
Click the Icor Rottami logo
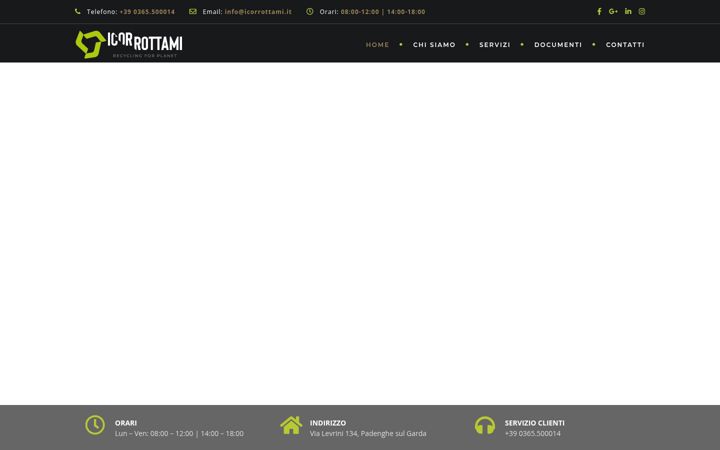[x=129, y=44]
